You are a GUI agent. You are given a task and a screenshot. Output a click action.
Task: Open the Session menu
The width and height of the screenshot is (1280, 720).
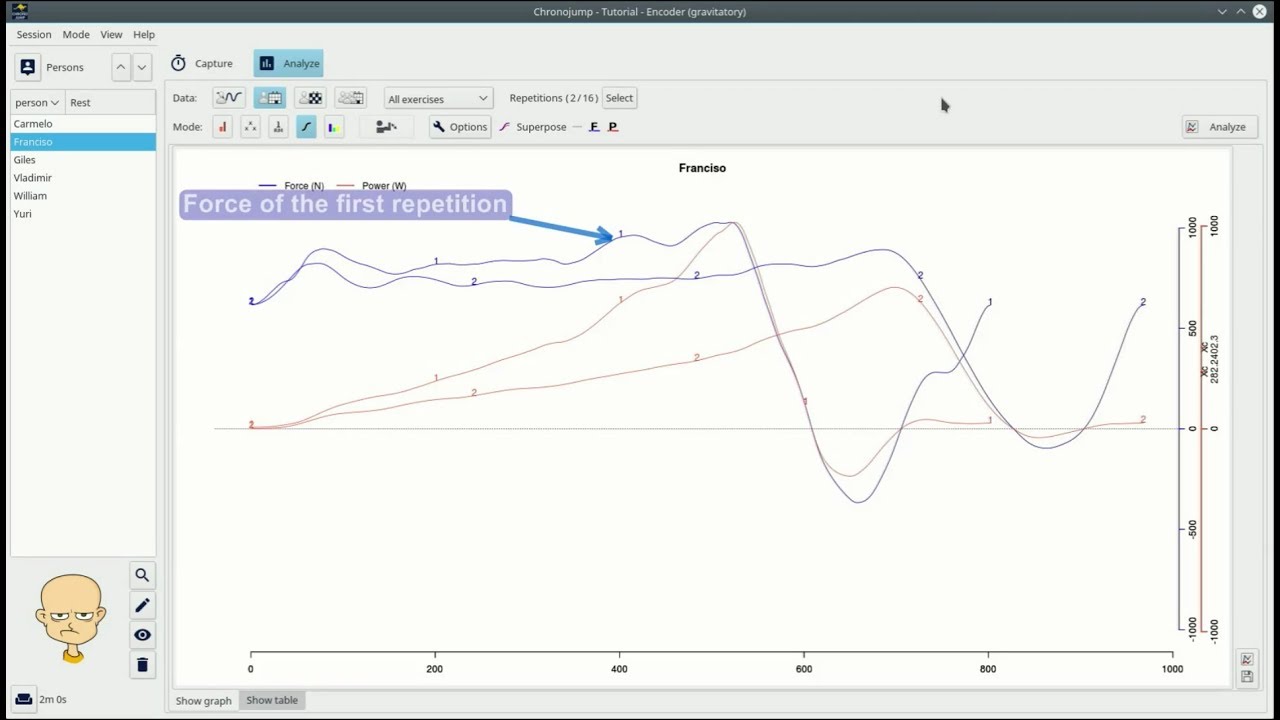pos(33,34)
